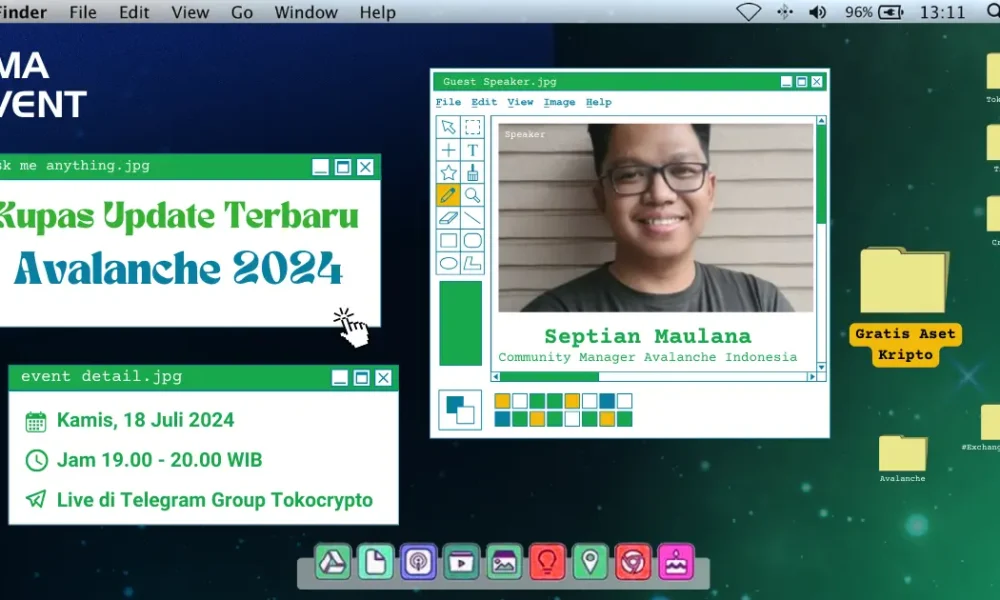Open the Image menu in the Guest Speaker window
This screenshot has height=600, width=1000.
click(x=559, y=102)
